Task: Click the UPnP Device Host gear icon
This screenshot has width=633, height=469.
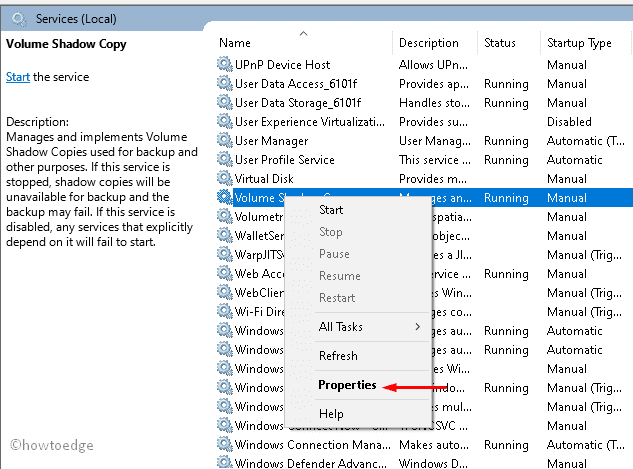Action: 224,65
